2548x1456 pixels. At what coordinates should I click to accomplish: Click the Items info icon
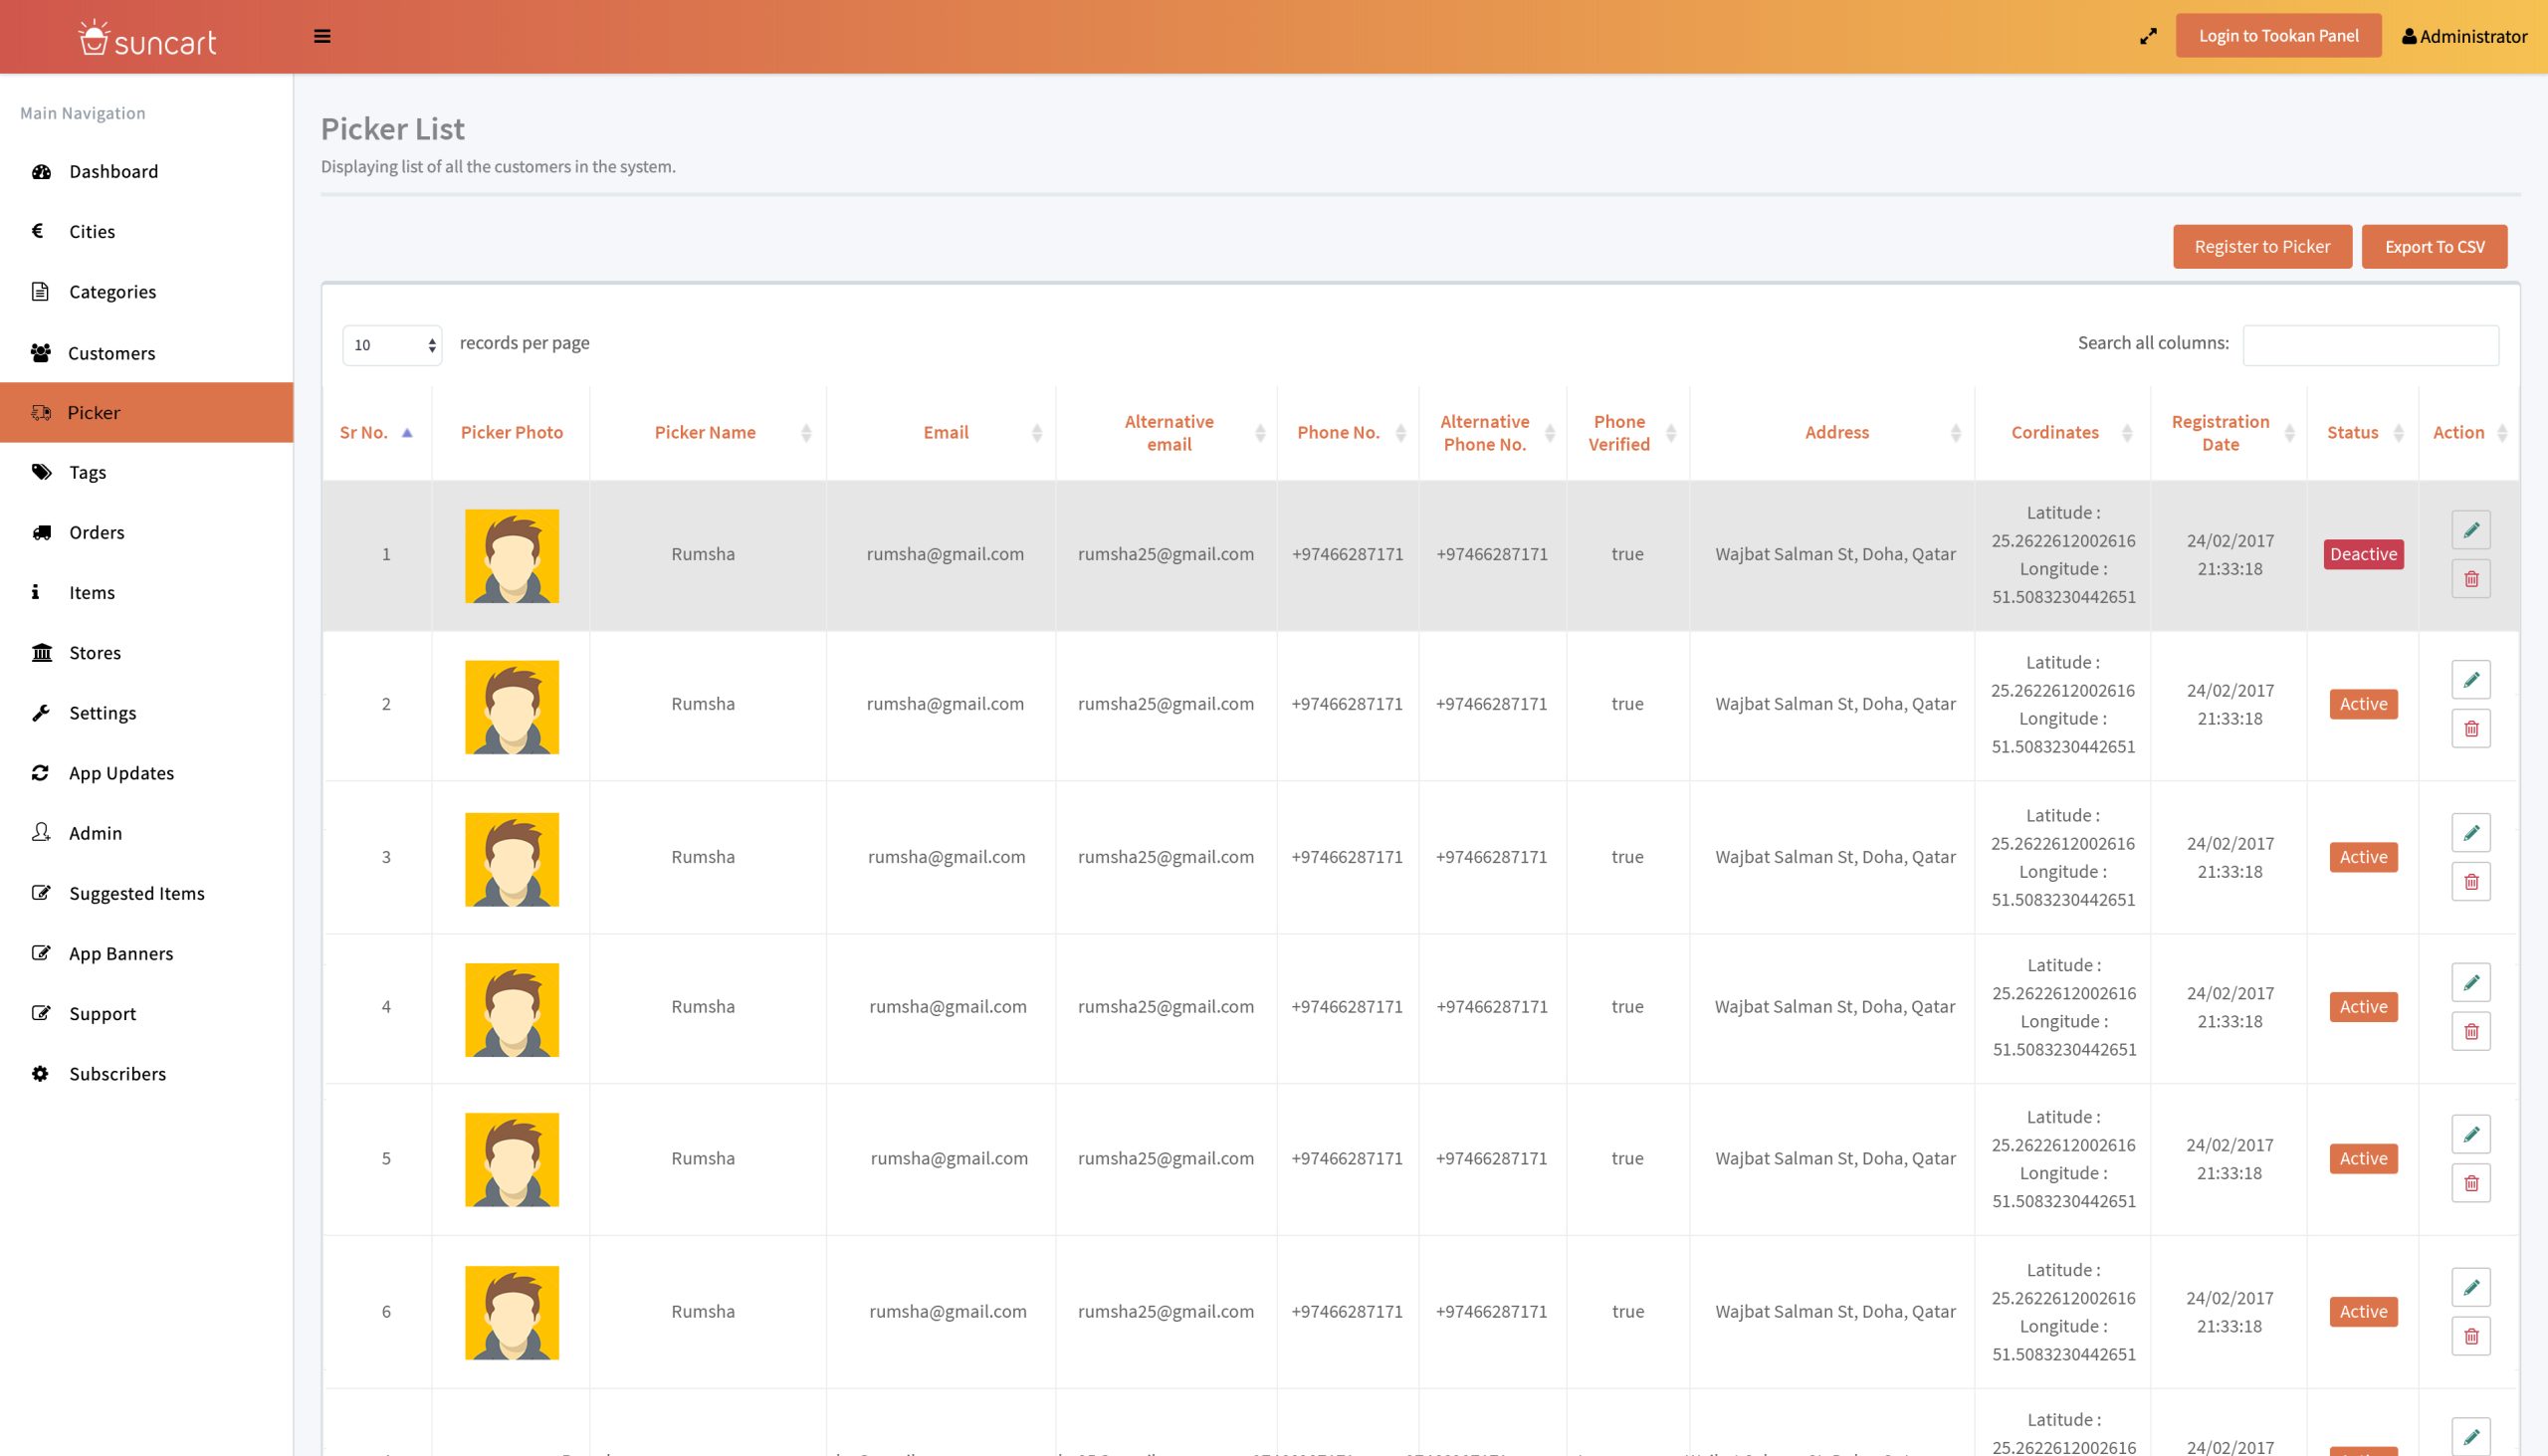pyautogui.click(x=36, y=592)
